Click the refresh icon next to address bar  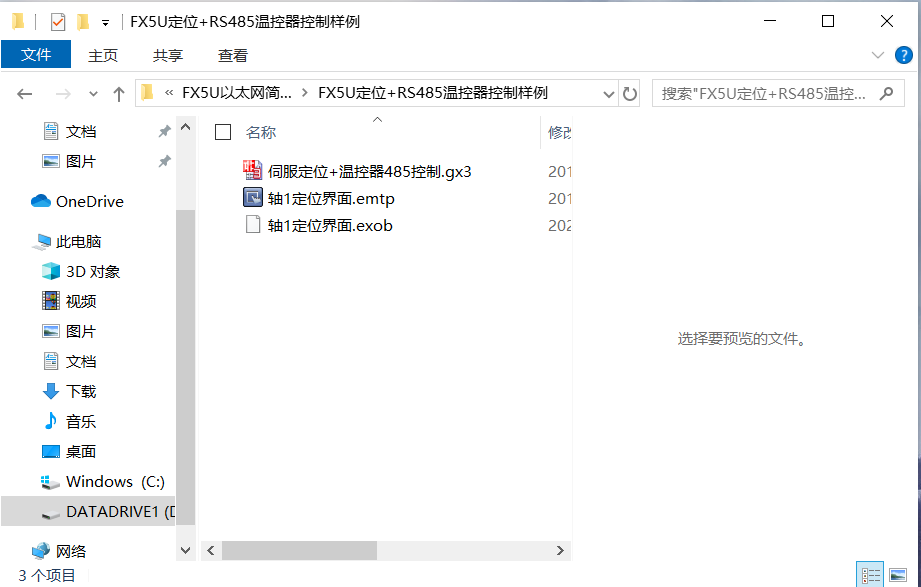tap(630, 93)
